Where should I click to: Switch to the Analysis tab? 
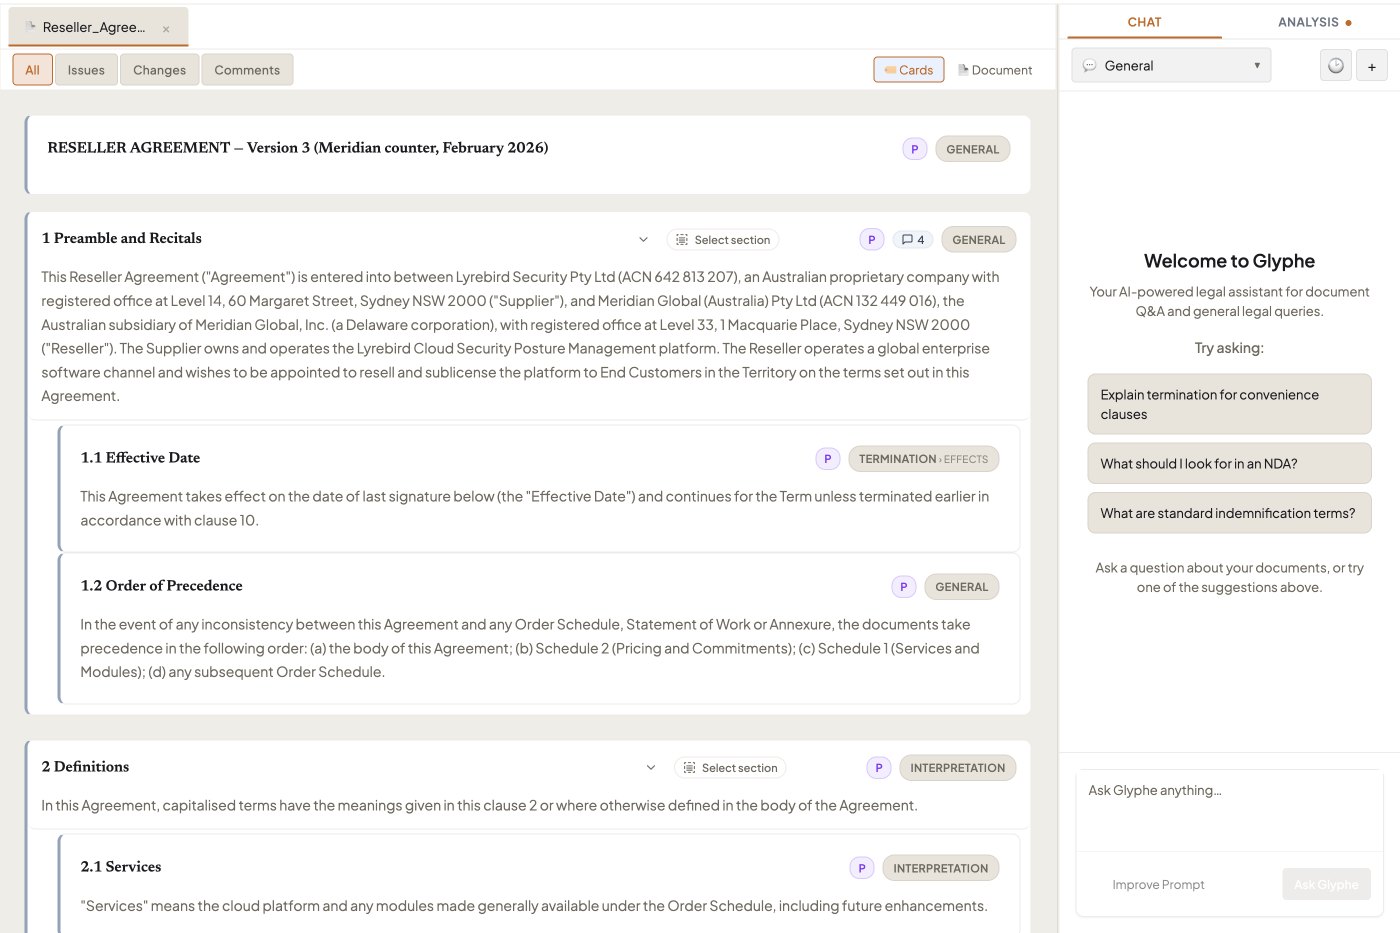click(x=1314, y=22)
